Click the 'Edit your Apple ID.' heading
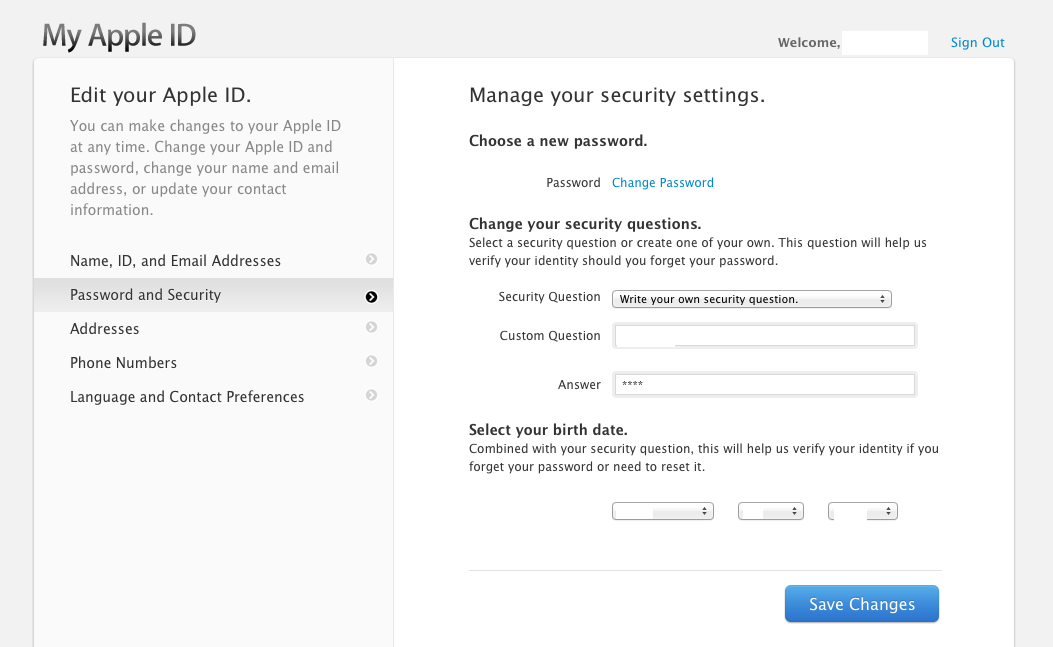Image resolution: width=1053 pixels, height=647 pixels. 161,95
